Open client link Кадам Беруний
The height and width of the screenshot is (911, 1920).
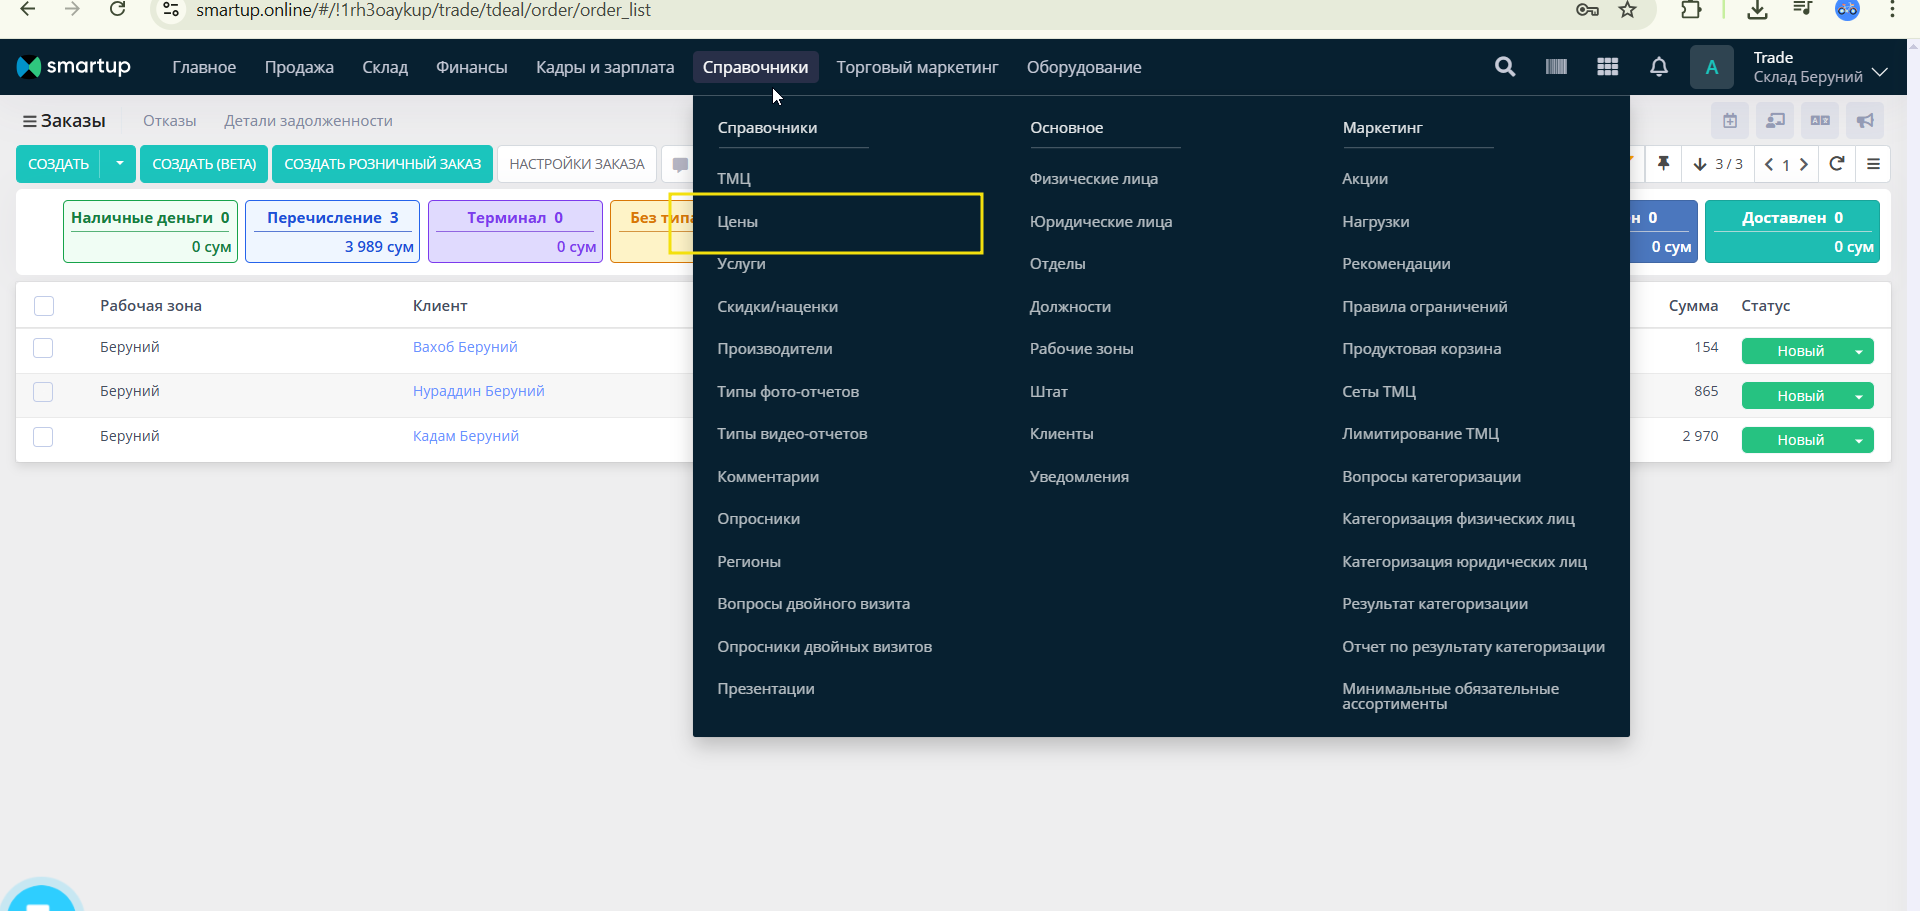466,436
